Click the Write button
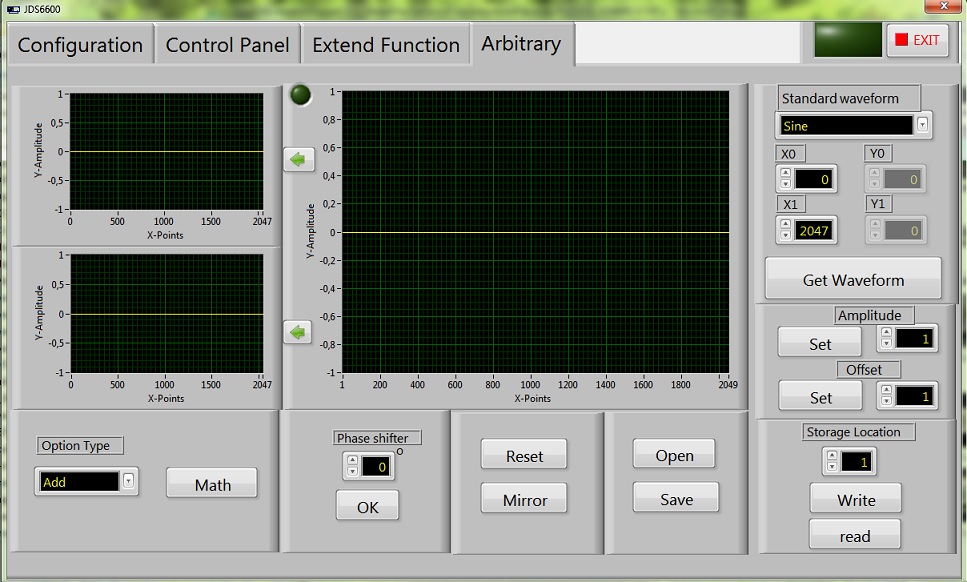967x582 pixels. (x=856, y=499)
